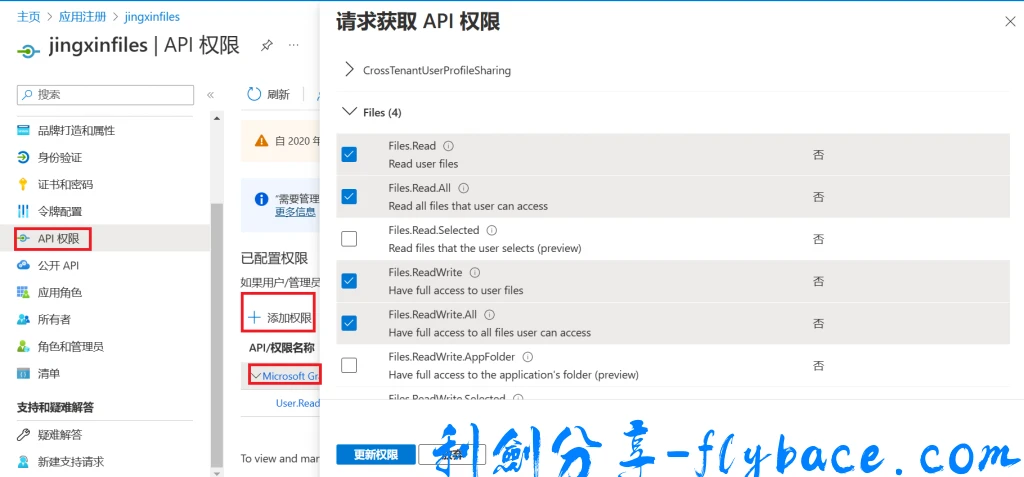Show info tooltip for Files.ReadWrite
1024x477 pixels.
click(475, 272)
